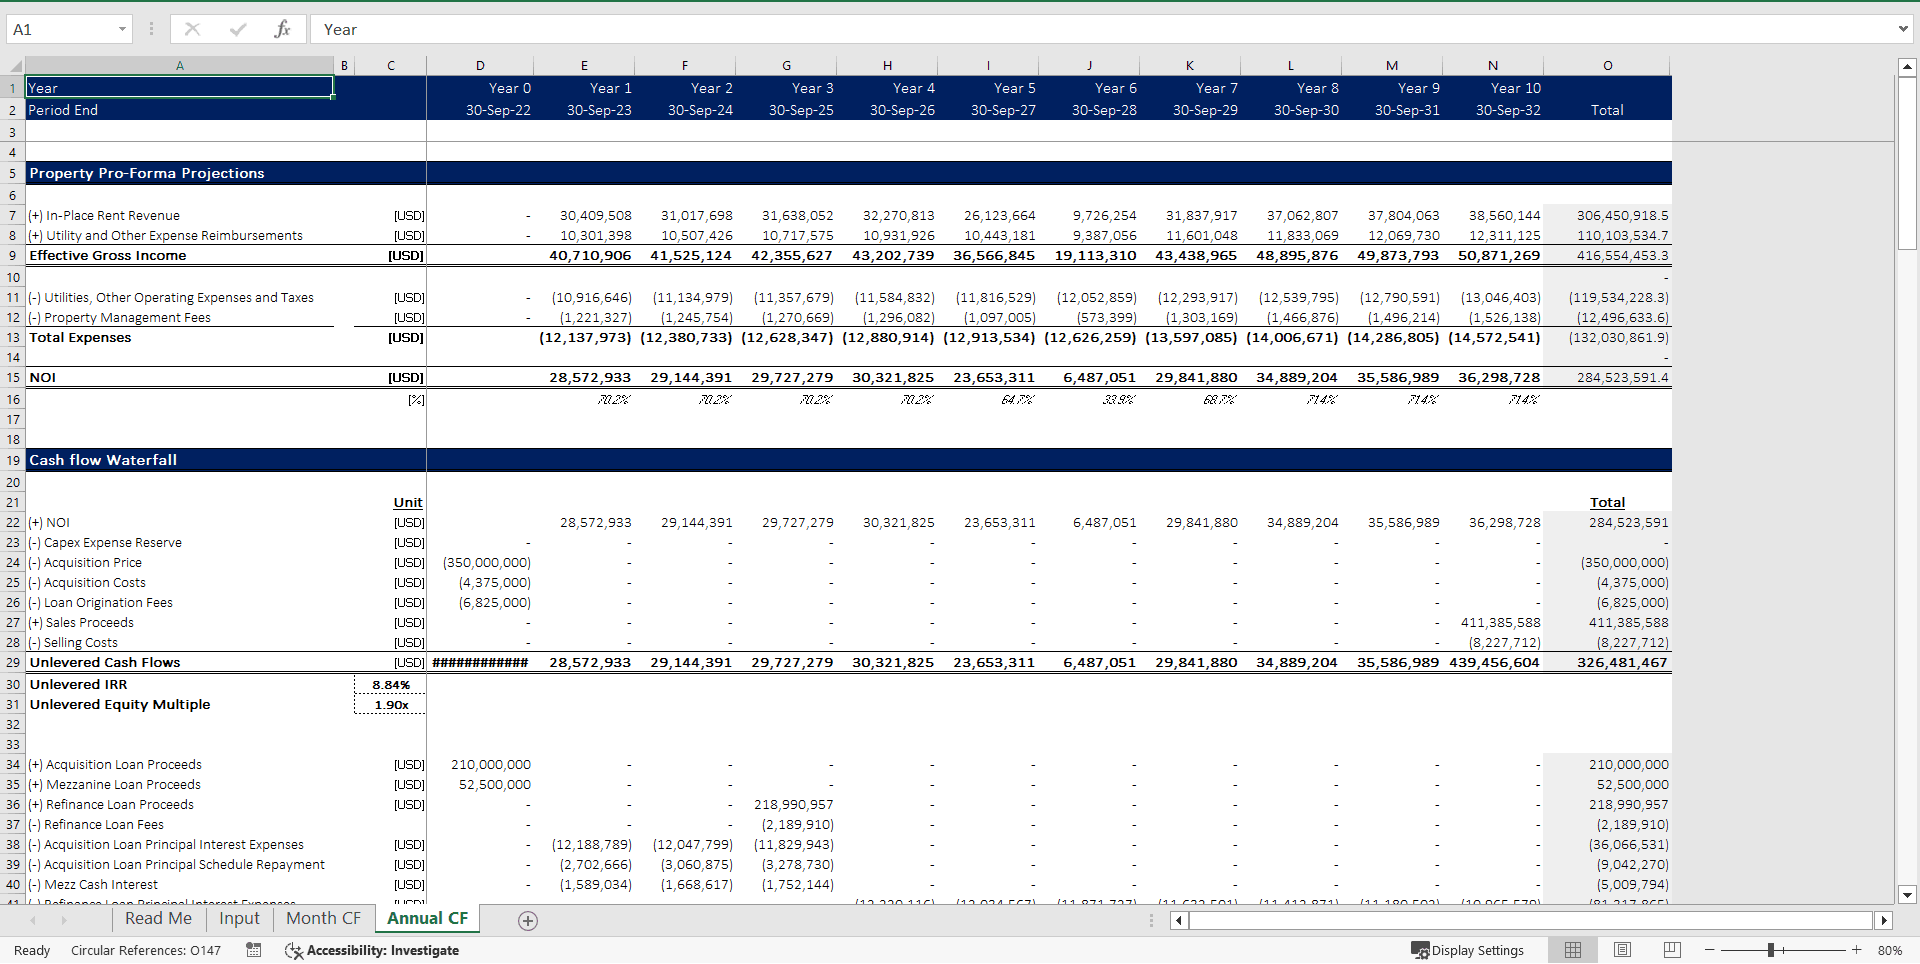Open the Page Break Preview icon

[1671, 950]
